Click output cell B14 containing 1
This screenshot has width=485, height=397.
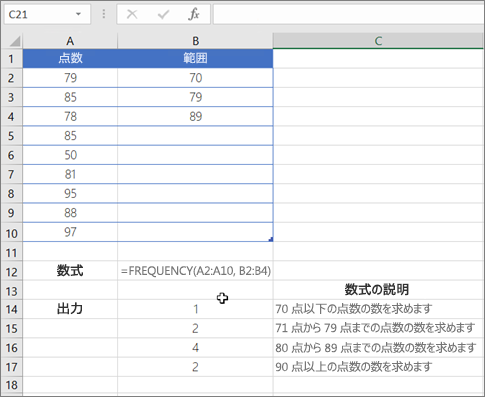[x=195, y=309]
